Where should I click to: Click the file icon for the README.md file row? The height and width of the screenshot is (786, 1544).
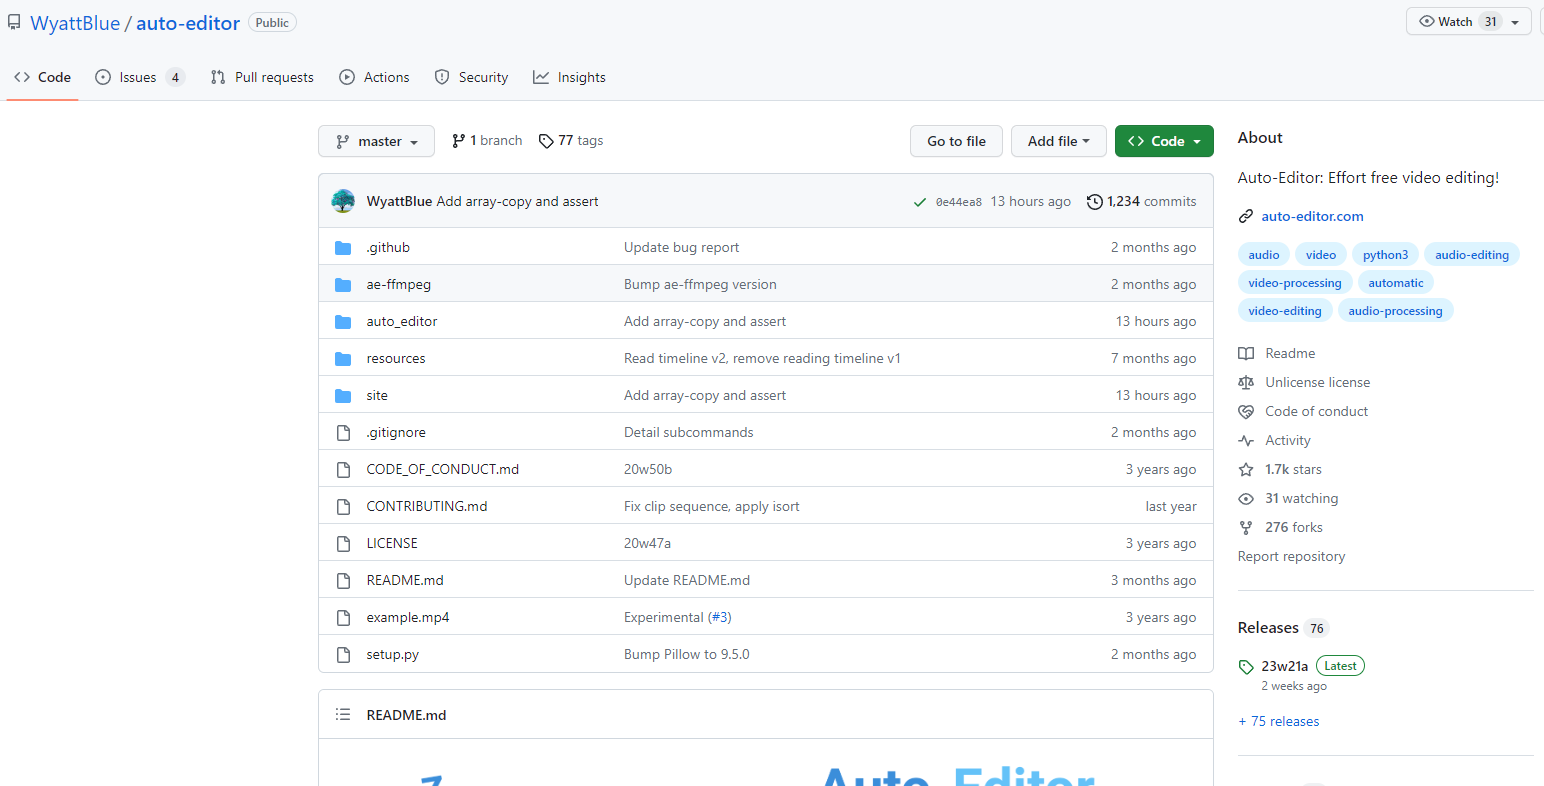coord(343,580)
